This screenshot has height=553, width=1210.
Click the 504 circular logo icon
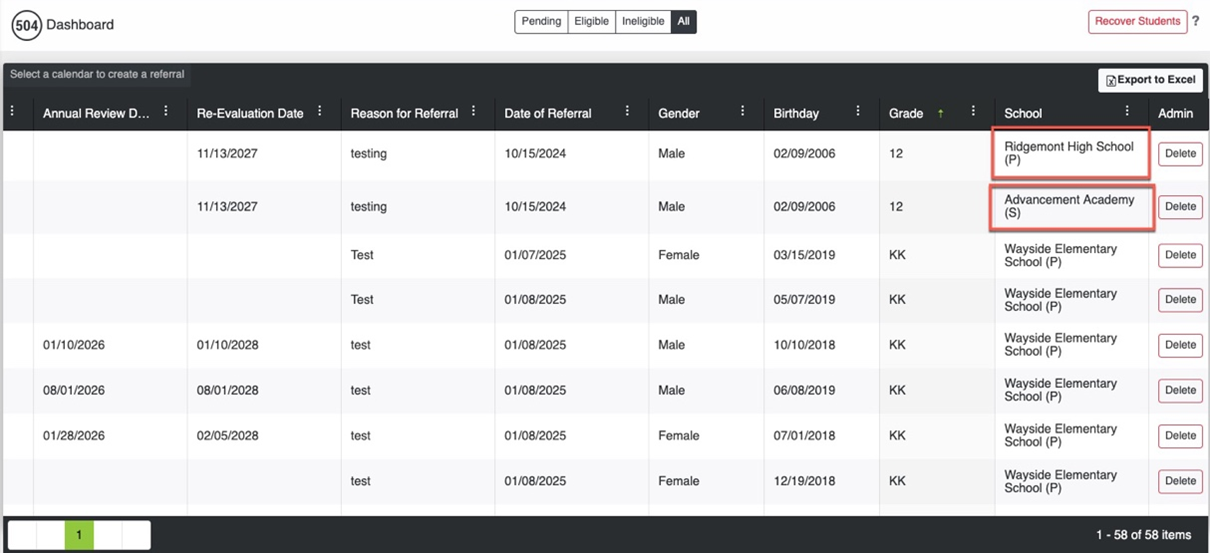tap(27, 24)
